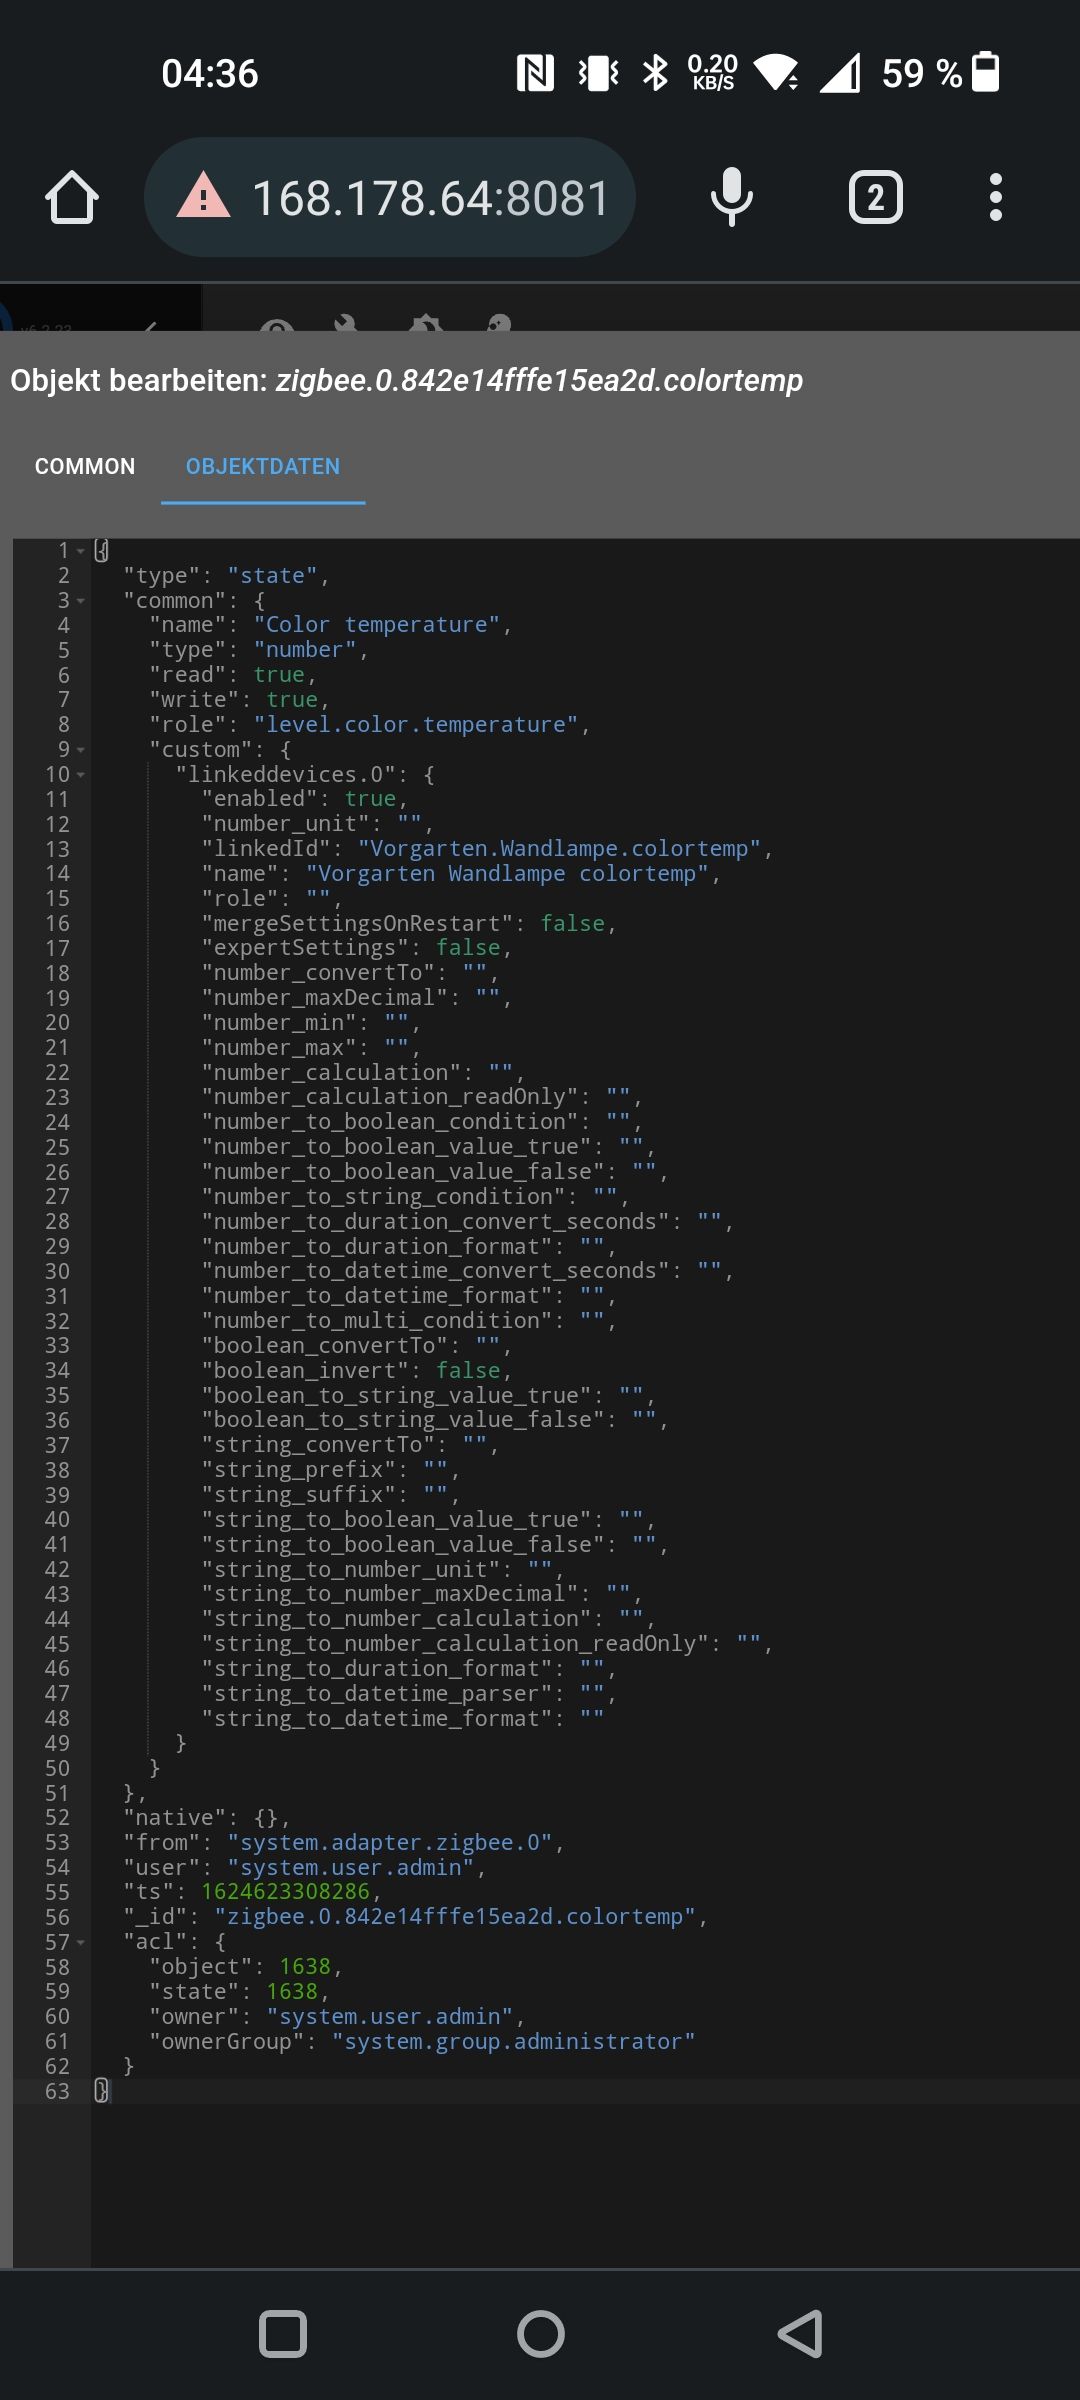1080x2400 pixels.
Task: Click the "number_to_multi_condition" key
Action: [377, 1321]
